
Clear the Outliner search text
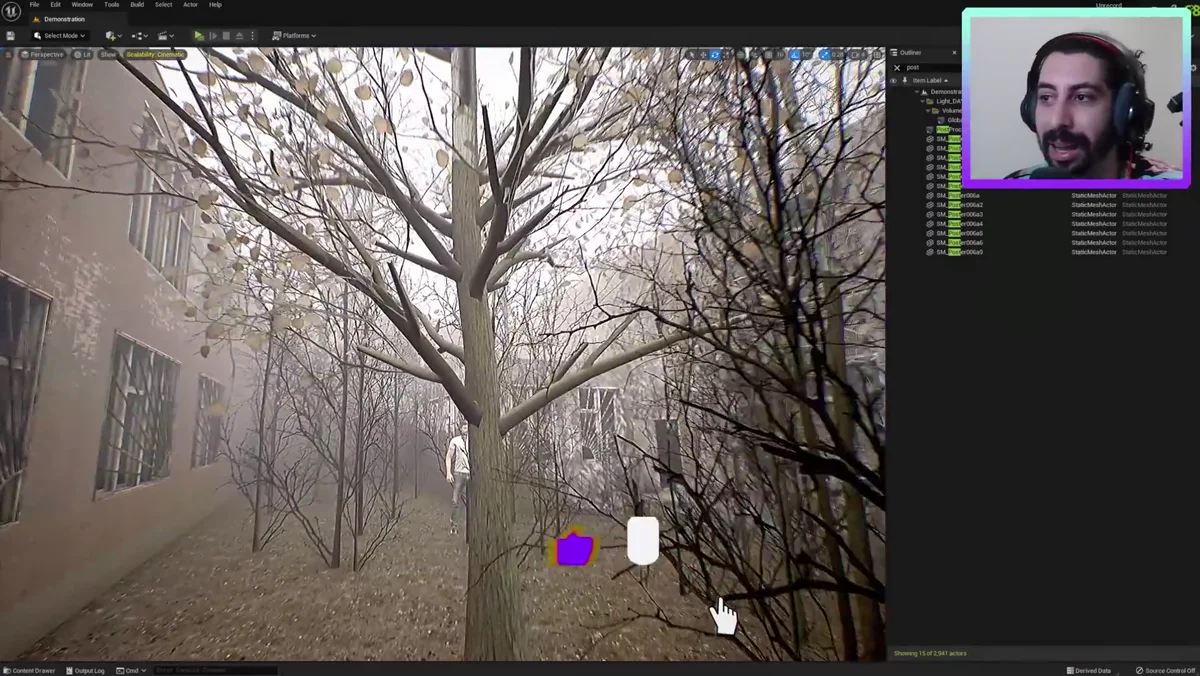(x=897, y=67)
